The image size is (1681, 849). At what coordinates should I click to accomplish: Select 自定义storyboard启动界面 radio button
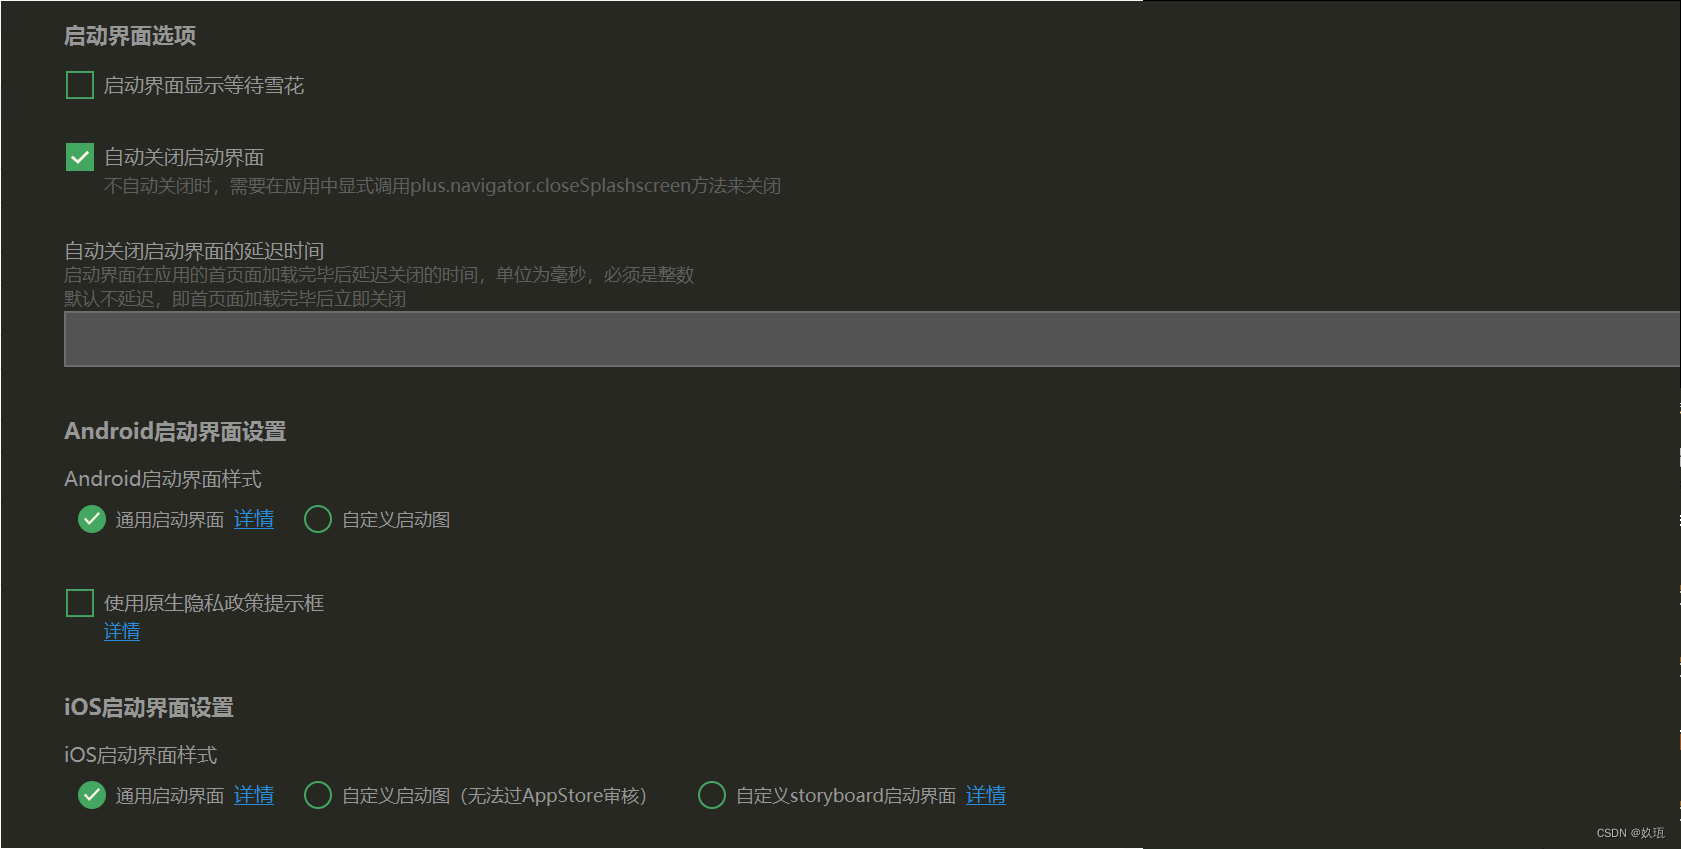[x=712, y=795]
